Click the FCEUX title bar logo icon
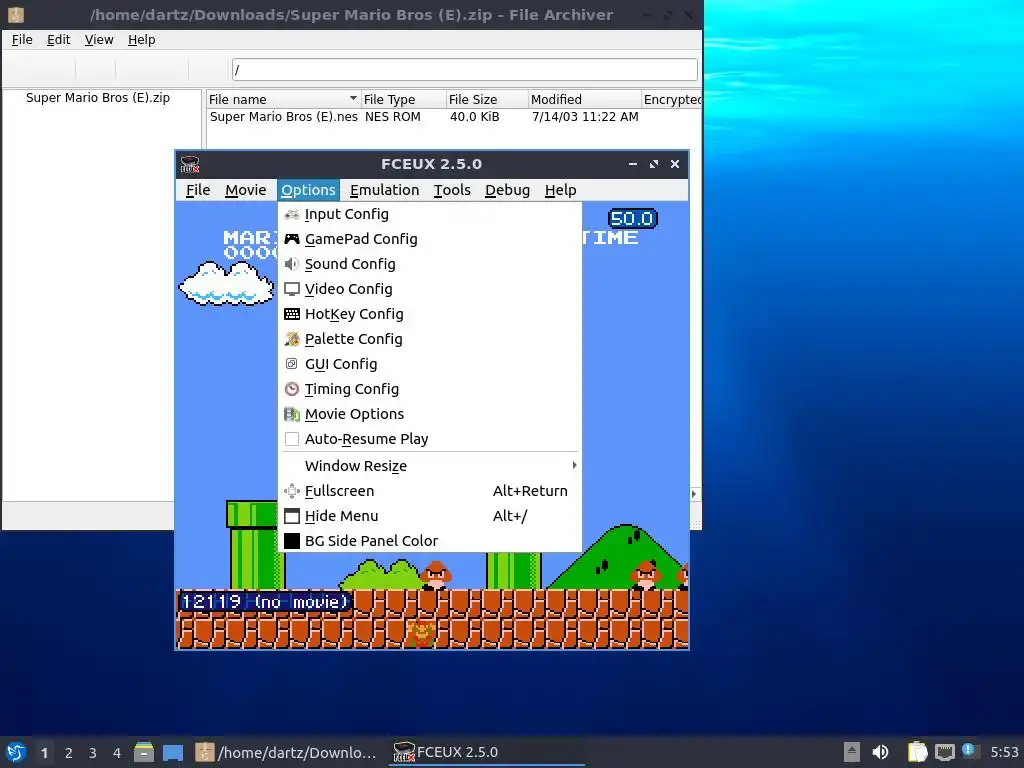1024x768 pixels. tap(189, 164)
